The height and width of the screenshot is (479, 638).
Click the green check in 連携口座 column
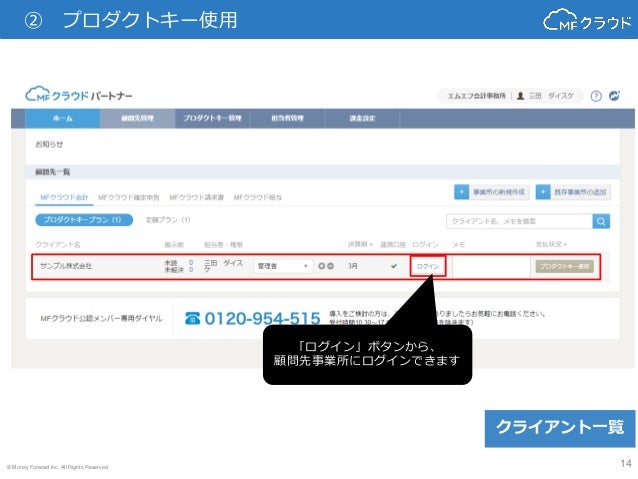pos(393,266)
